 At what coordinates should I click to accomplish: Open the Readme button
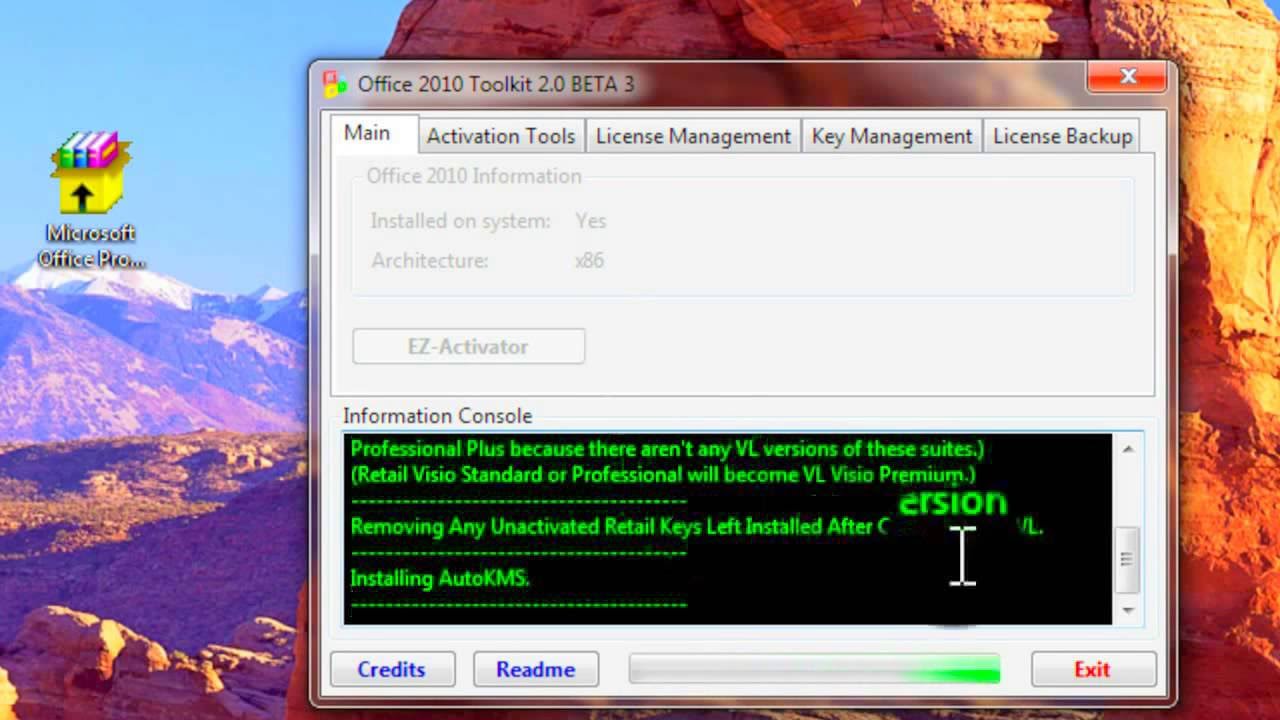pos(536,669)
